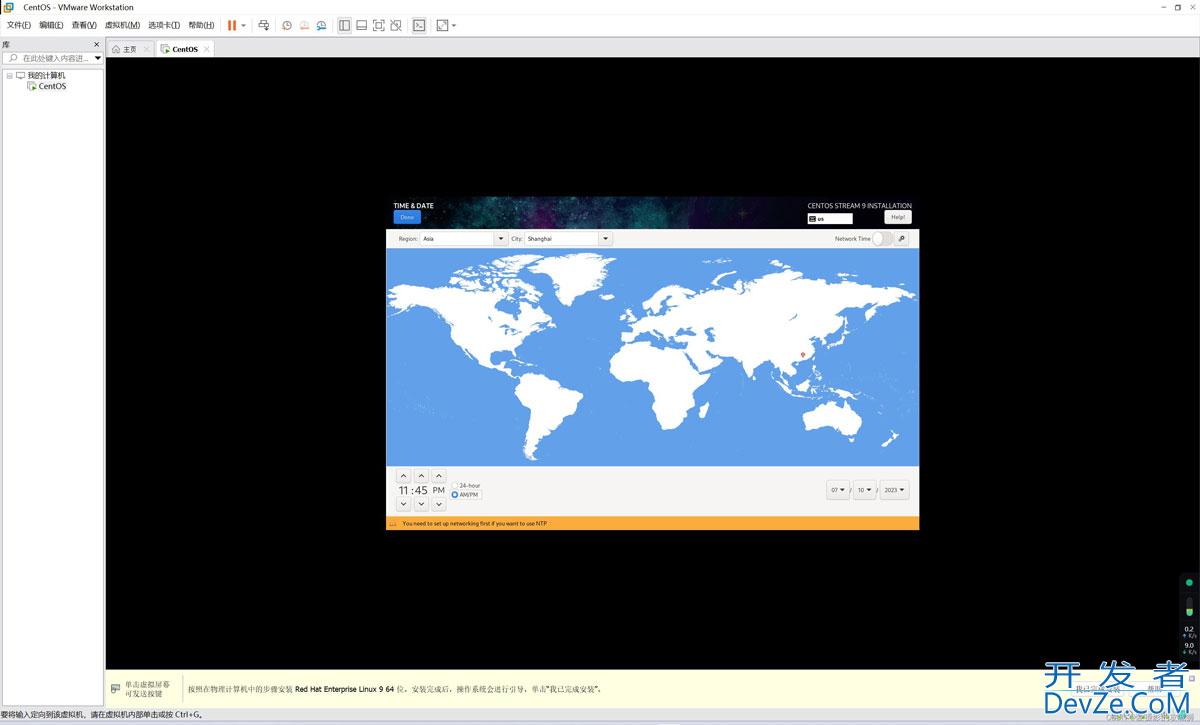This screenshot has height=725, width=1200.
Task: Select the AM/PM radio button
Action: (455, 495)
